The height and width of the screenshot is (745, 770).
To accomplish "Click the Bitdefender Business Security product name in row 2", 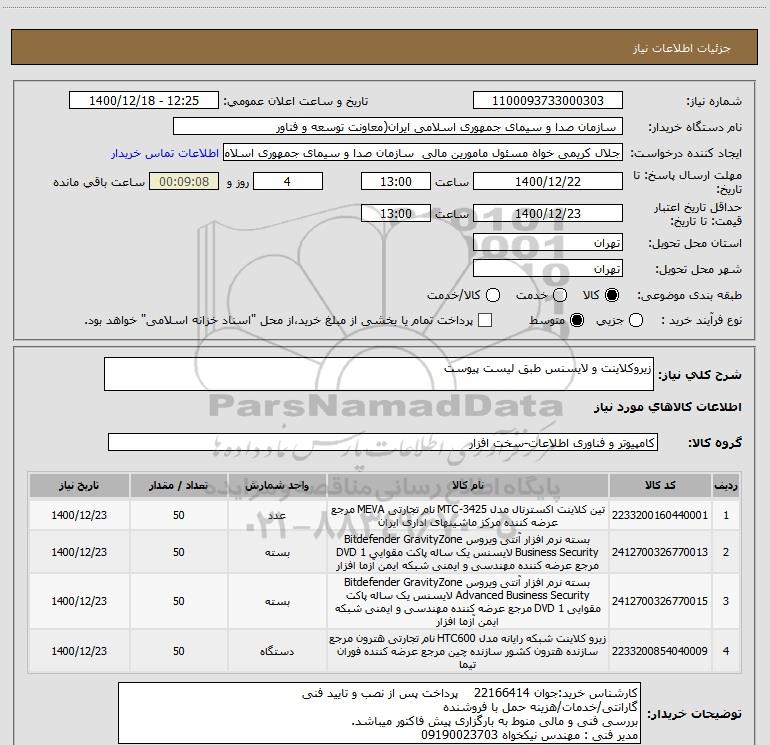I will pyautogui.click(x=468, y=552).
